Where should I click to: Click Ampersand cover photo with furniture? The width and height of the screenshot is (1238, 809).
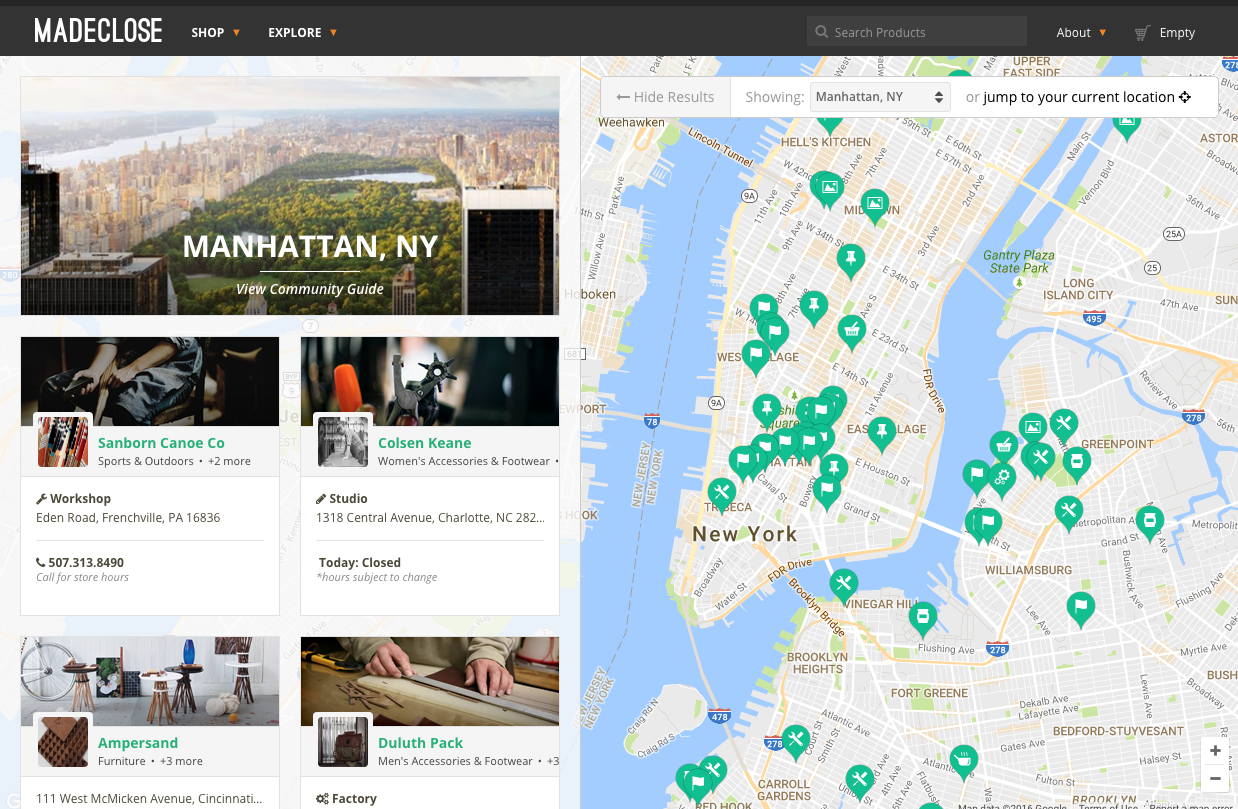pos(150,681)
